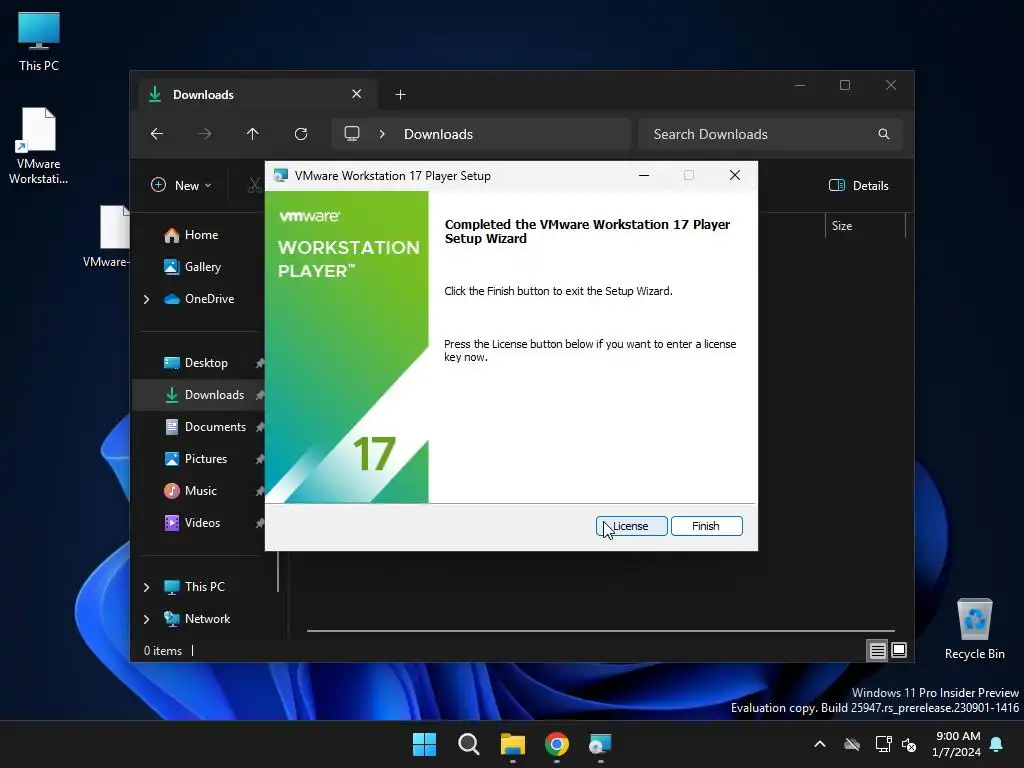Toggle the Details pane
This screenshot has height=768, width=1024.
click(x=859, y=185)
